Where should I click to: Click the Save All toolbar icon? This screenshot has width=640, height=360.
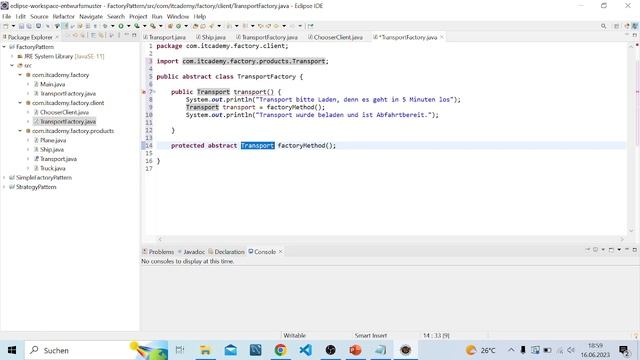pos(29,26)
